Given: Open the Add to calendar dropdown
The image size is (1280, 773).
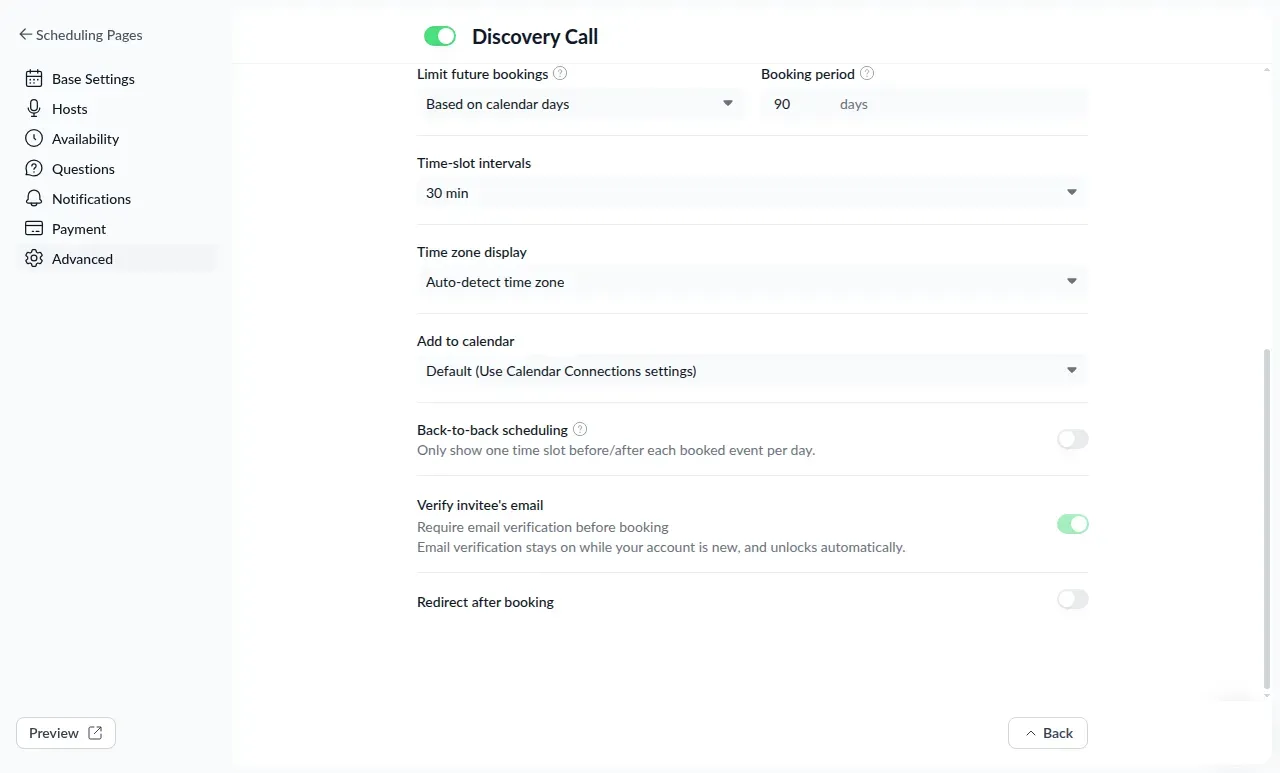Looking at the screenshot, I should tap(751, 371).
